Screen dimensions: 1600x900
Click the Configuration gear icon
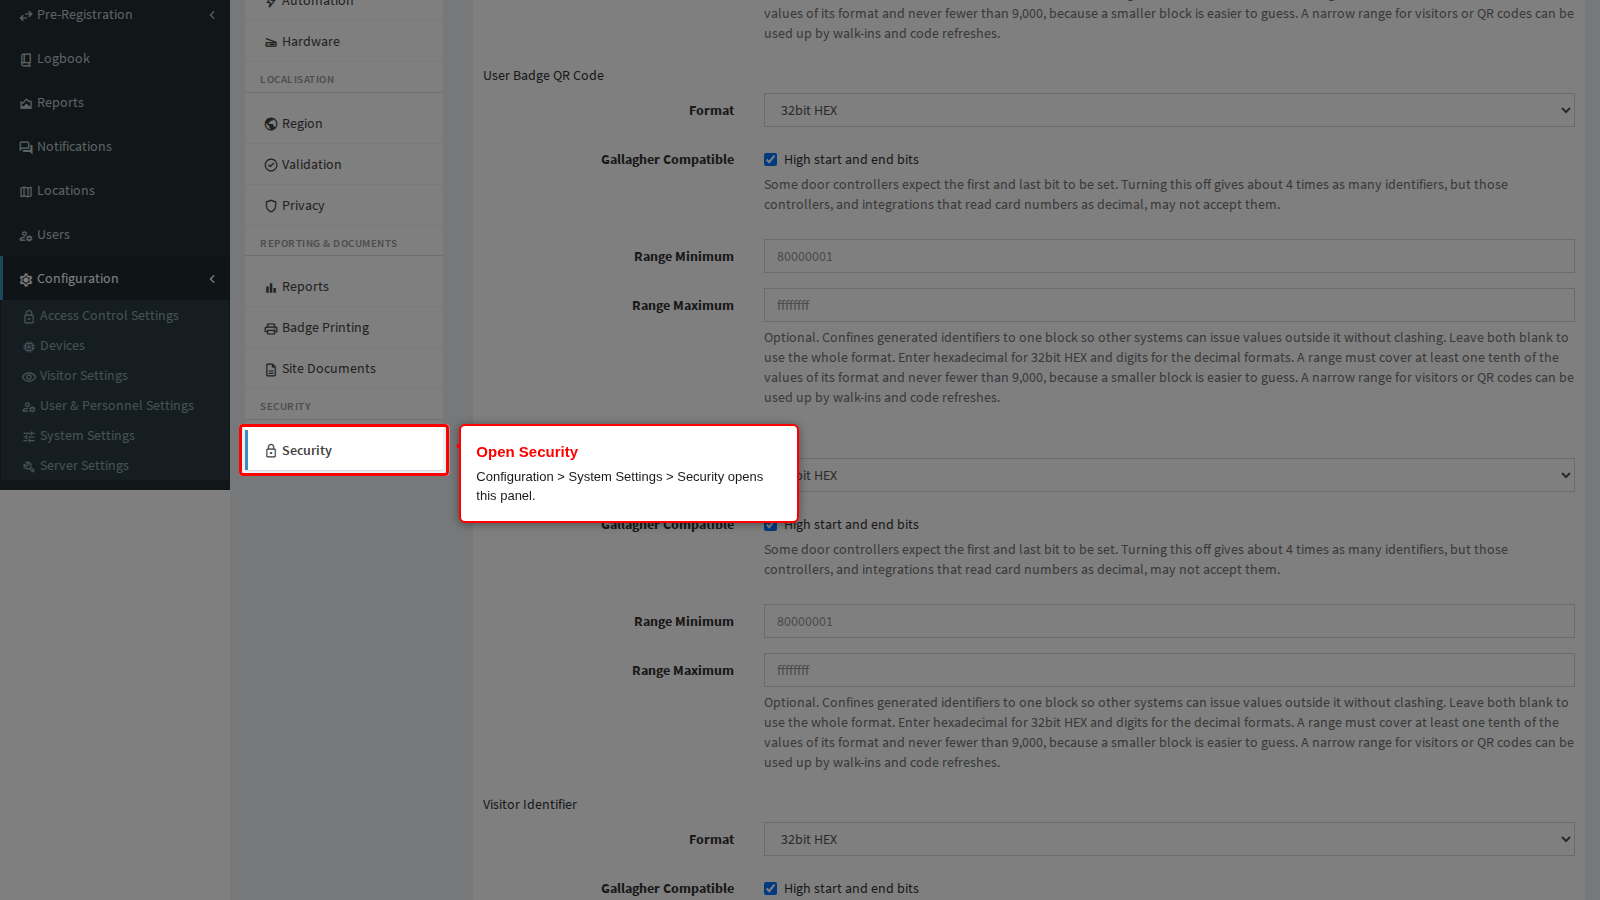pos(26,279)
